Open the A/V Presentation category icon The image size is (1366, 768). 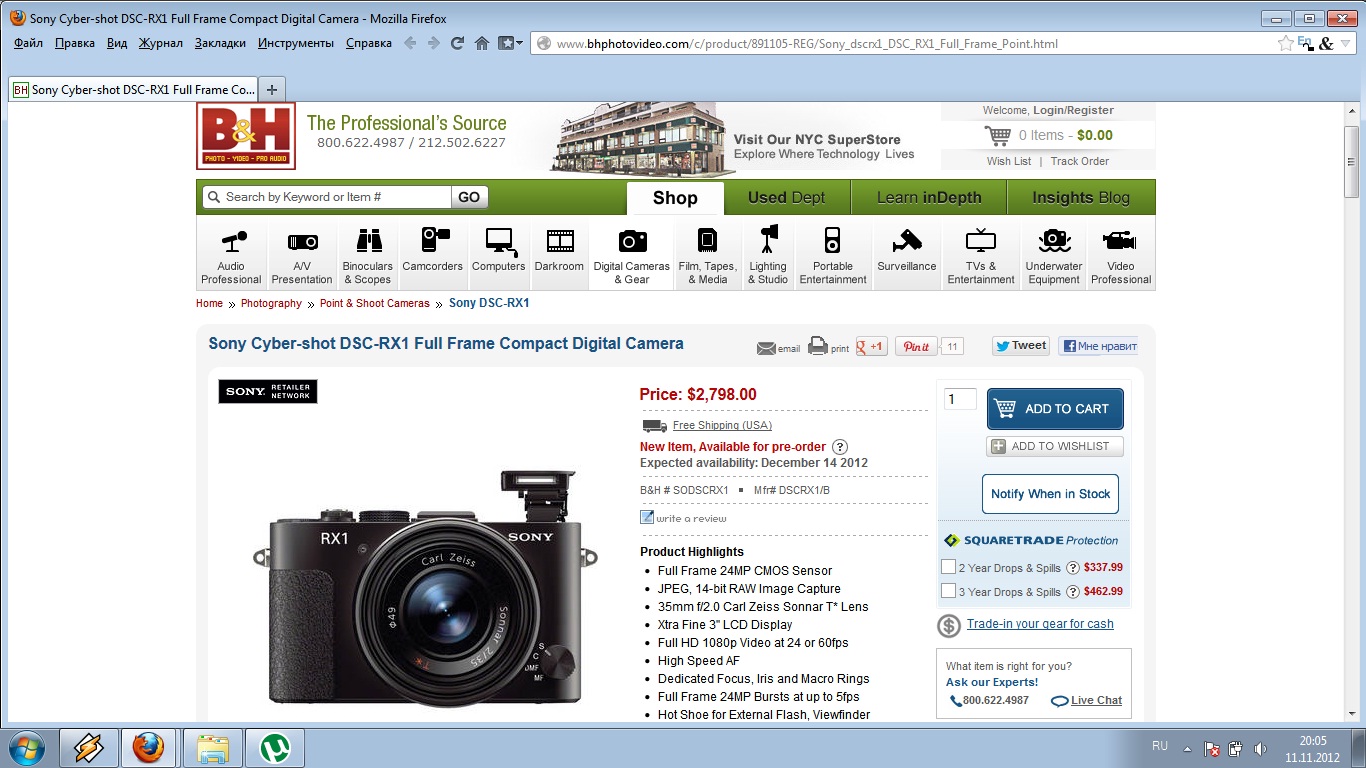pos(302,256)
